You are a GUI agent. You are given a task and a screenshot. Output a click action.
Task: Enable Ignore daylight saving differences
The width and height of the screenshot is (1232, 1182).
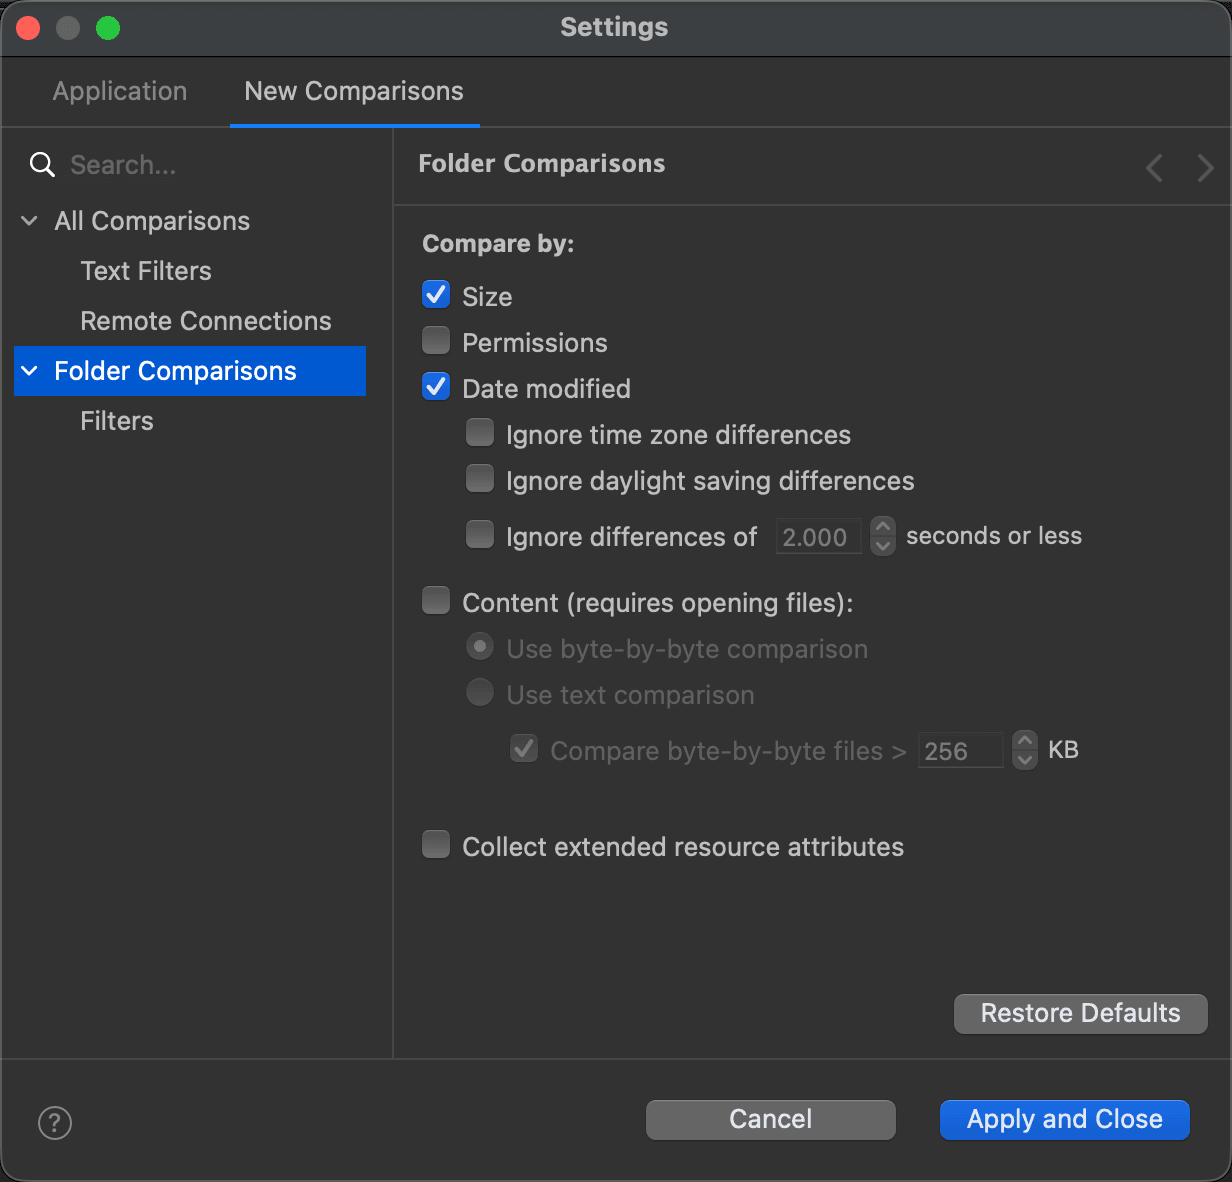pos(480,479)
